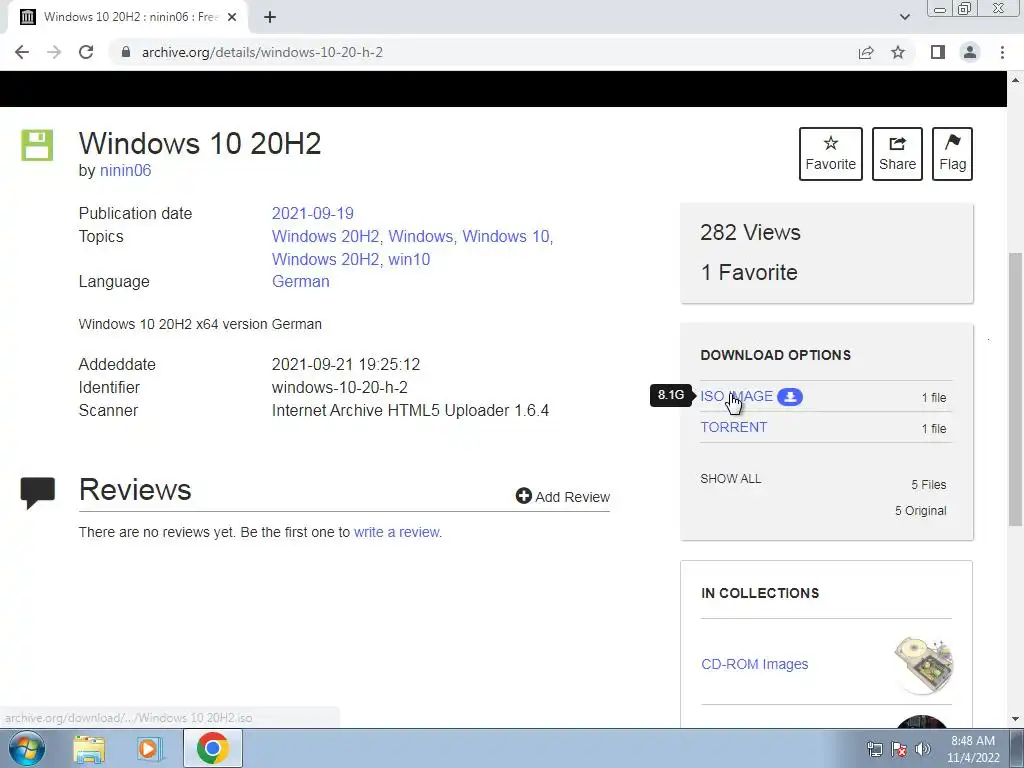Select the Windows 10 20H2 browser tab
The width and height of the screenshot is (1024, 768).
pyautogui.click(x=128, y=17)
